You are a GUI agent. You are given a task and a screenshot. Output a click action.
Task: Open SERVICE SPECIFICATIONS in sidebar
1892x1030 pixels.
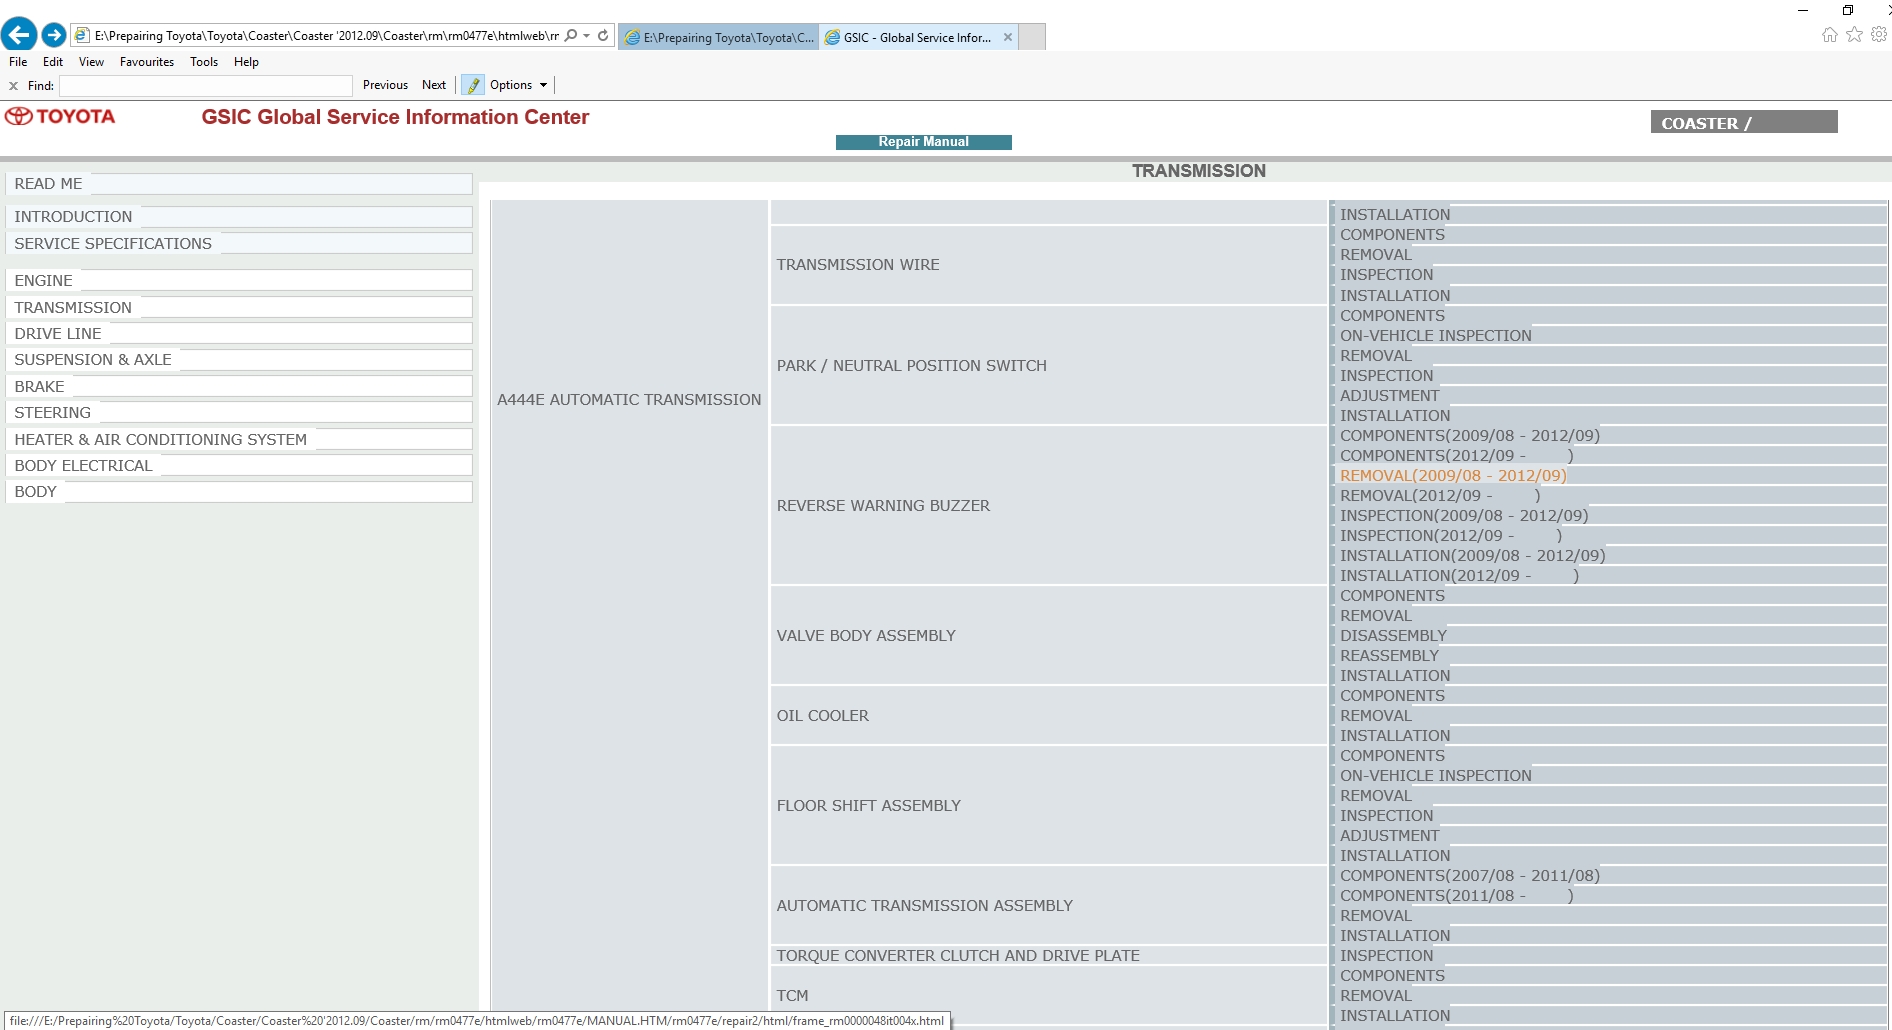(x=239, y=243)
